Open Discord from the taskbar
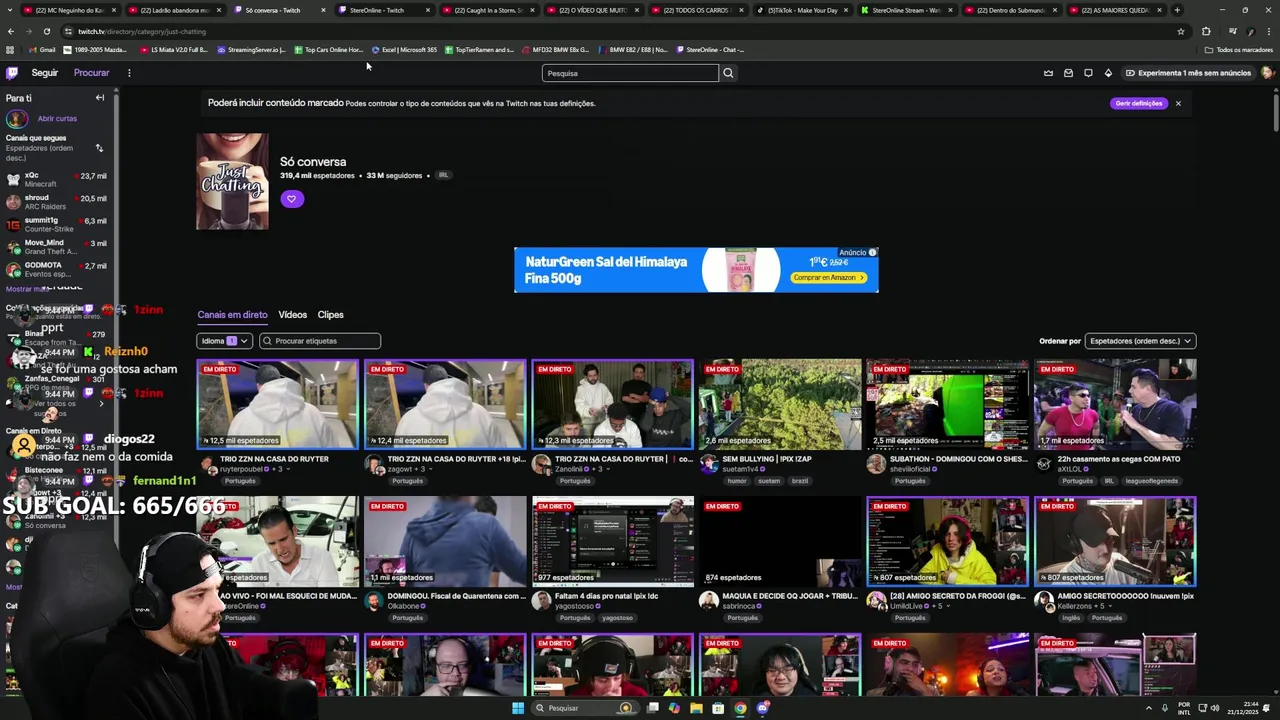The height and width of the screenshot is (720, 1280). tap(762, 708)
